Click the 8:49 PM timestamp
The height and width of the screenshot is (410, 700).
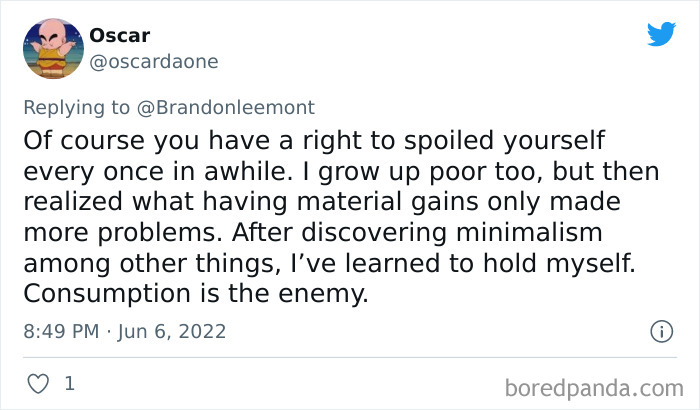62,331
